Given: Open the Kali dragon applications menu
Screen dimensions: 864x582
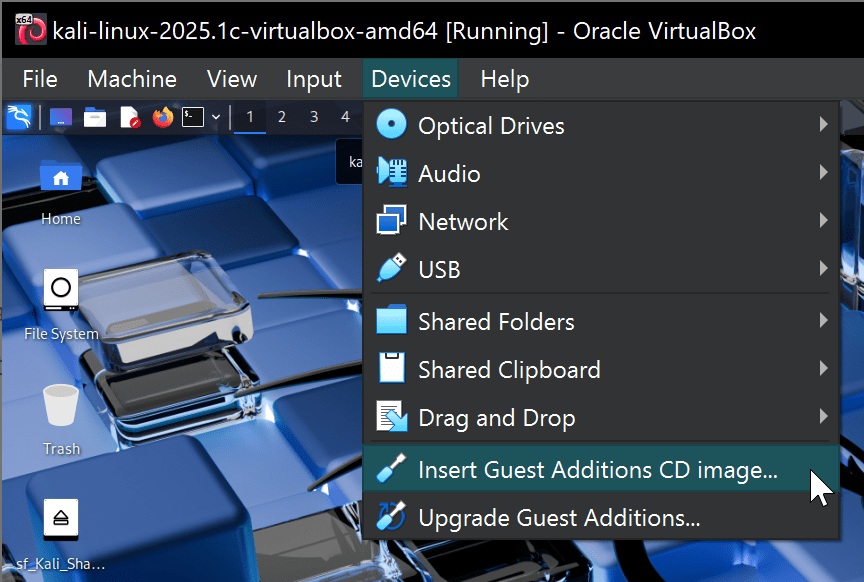Looking at the screenshot, I should click(x=19, y=117).
